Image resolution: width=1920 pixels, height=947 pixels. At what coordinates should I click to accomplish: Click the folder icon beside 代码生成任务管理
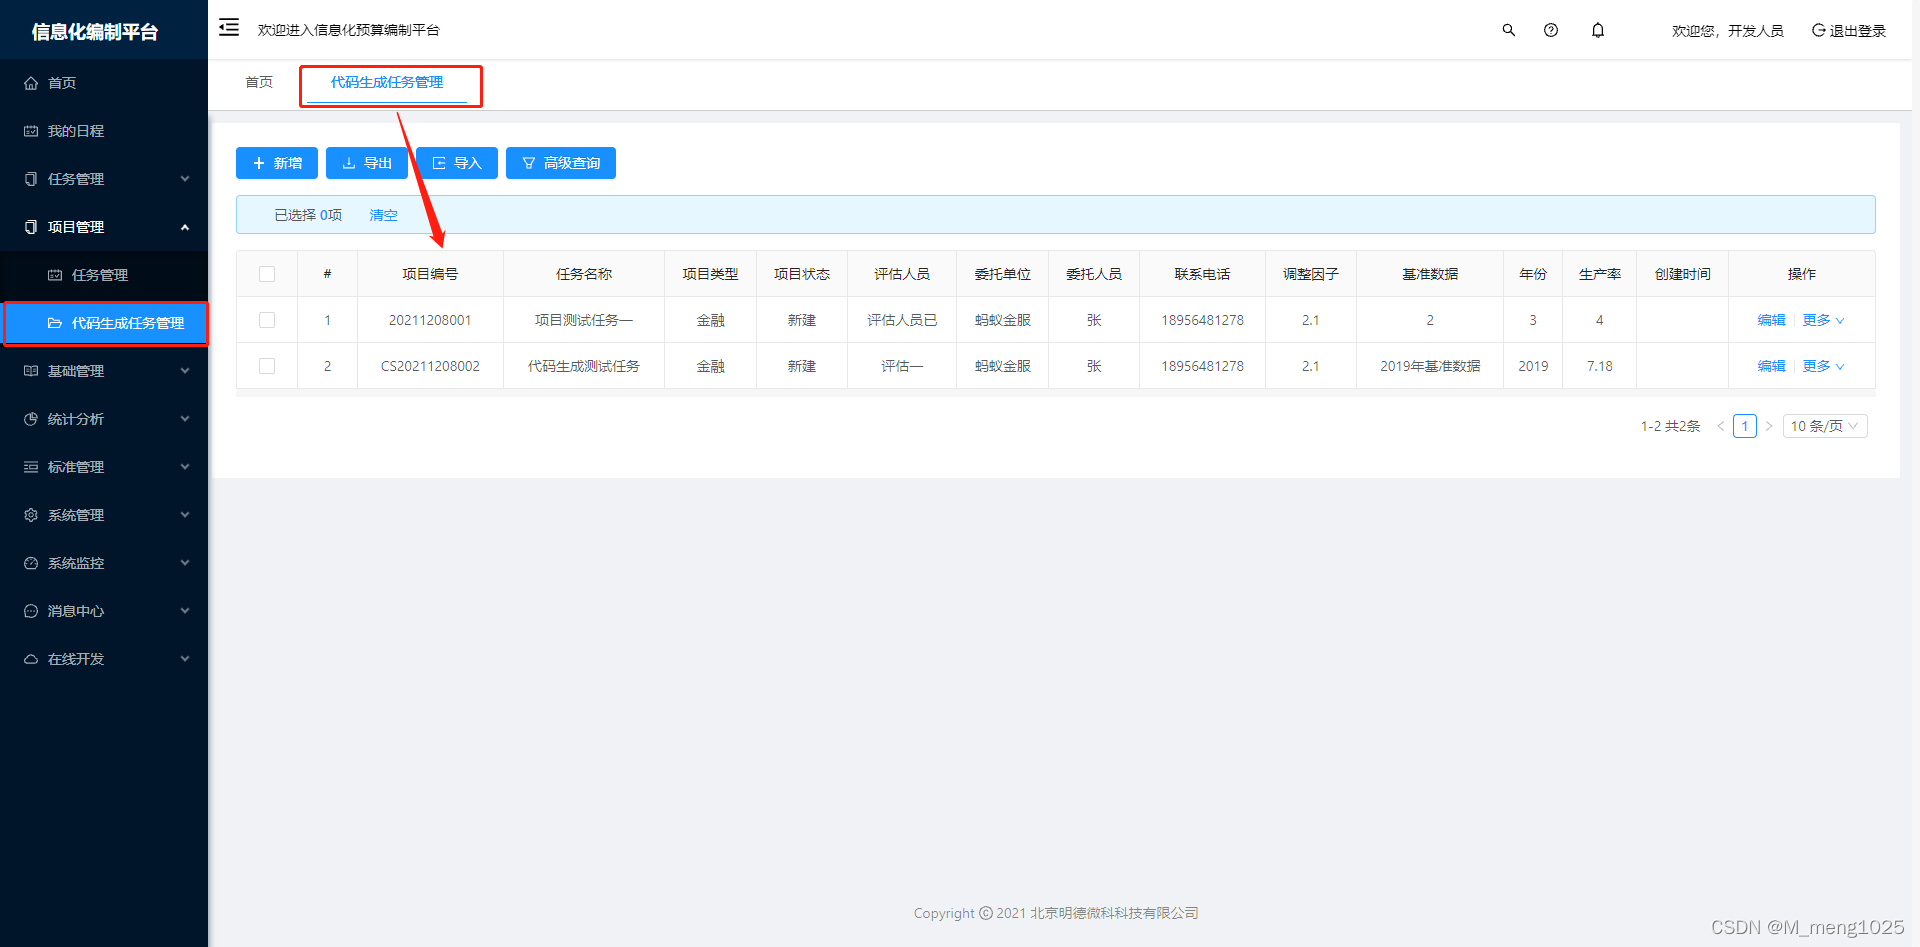point(55,323)
